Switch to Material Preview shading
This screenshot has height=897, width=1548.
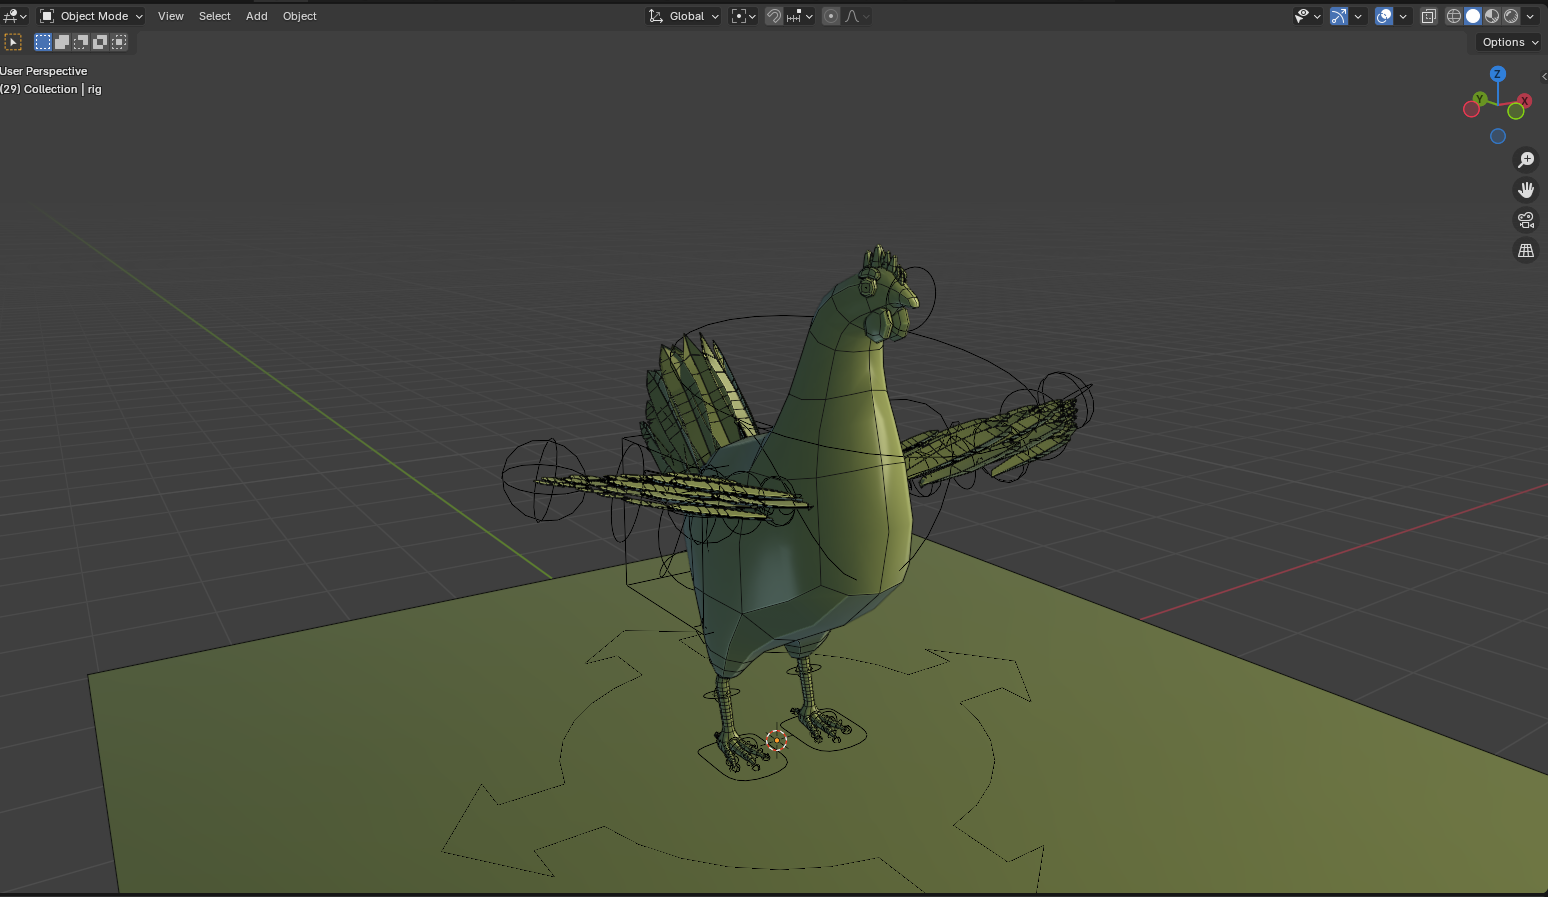point(1492,16)
